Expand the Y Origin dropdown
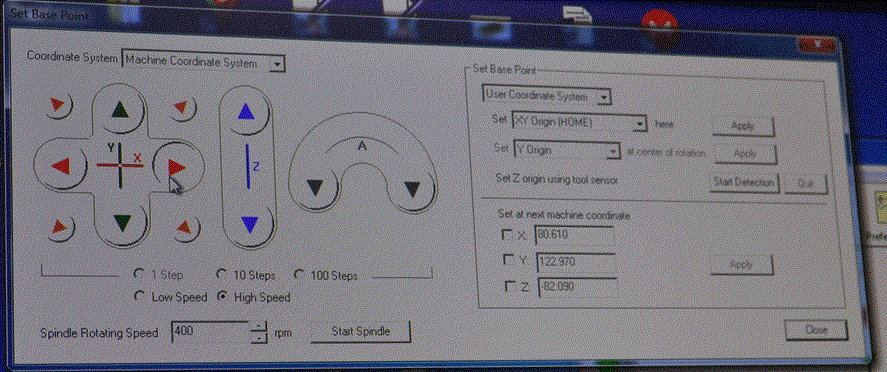 [x=613, y=151]
